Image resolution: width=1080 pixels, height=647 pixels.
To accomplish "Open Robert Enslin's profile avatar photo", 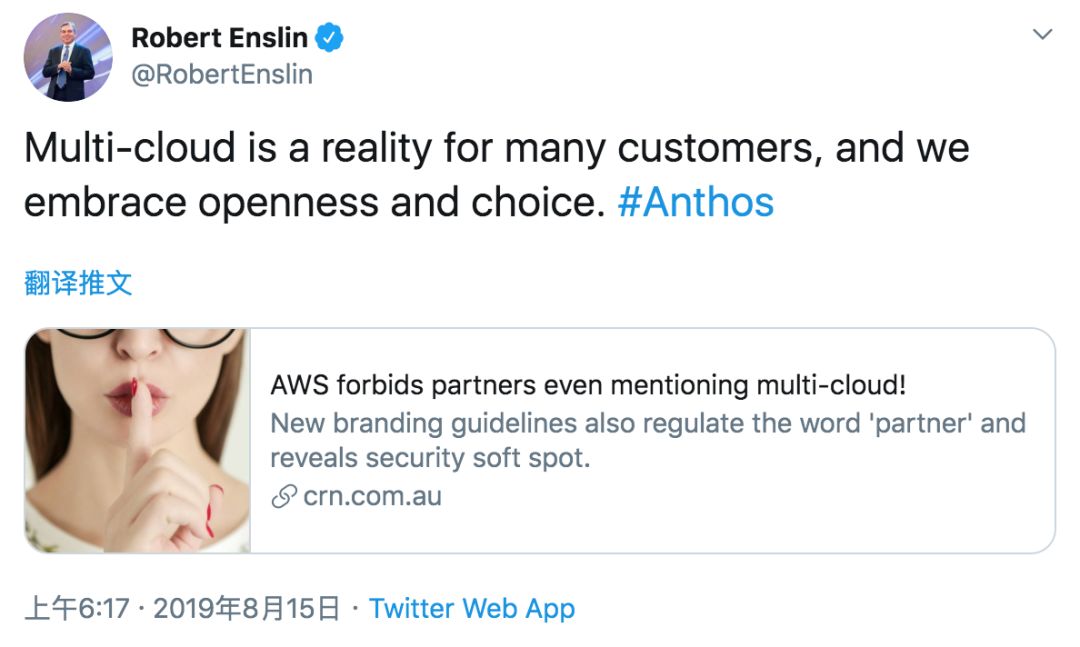I will pos(68,57).
